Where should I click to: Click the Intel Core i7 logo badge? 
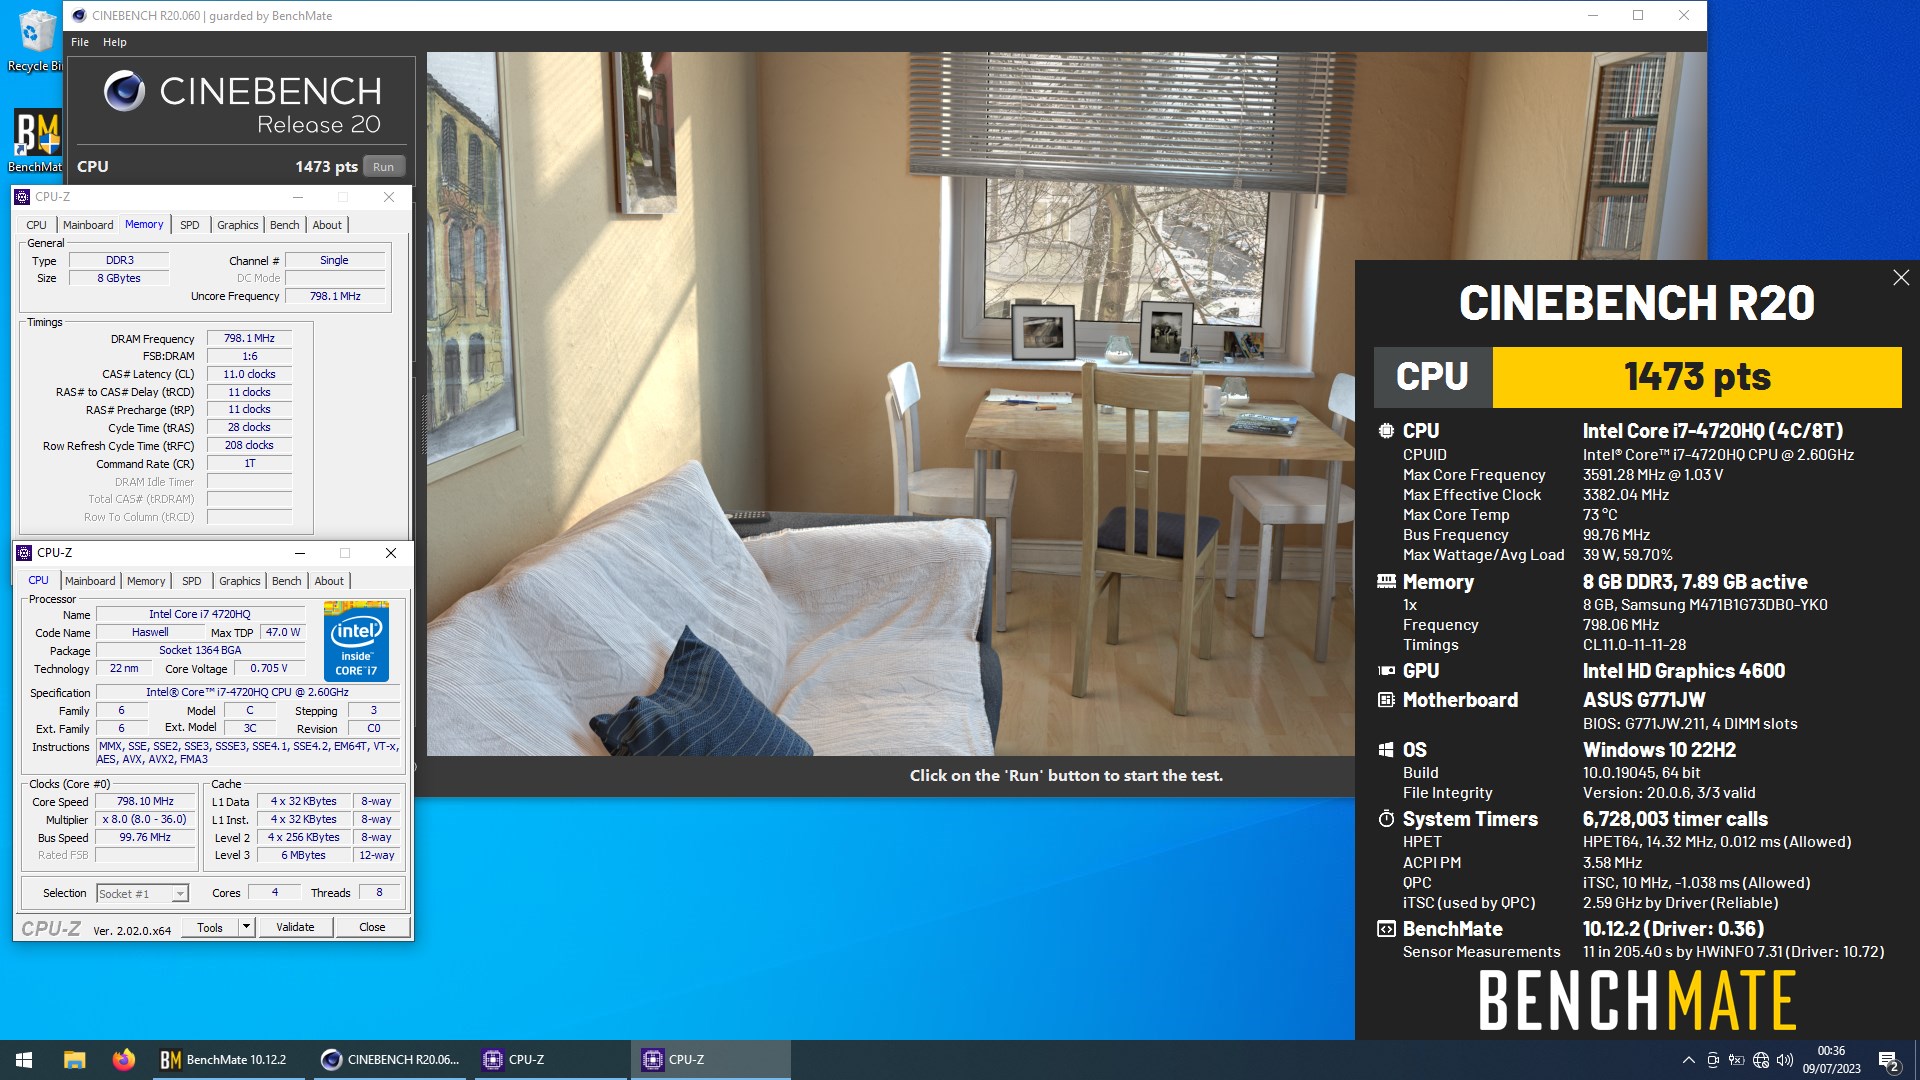coord(356,641)
